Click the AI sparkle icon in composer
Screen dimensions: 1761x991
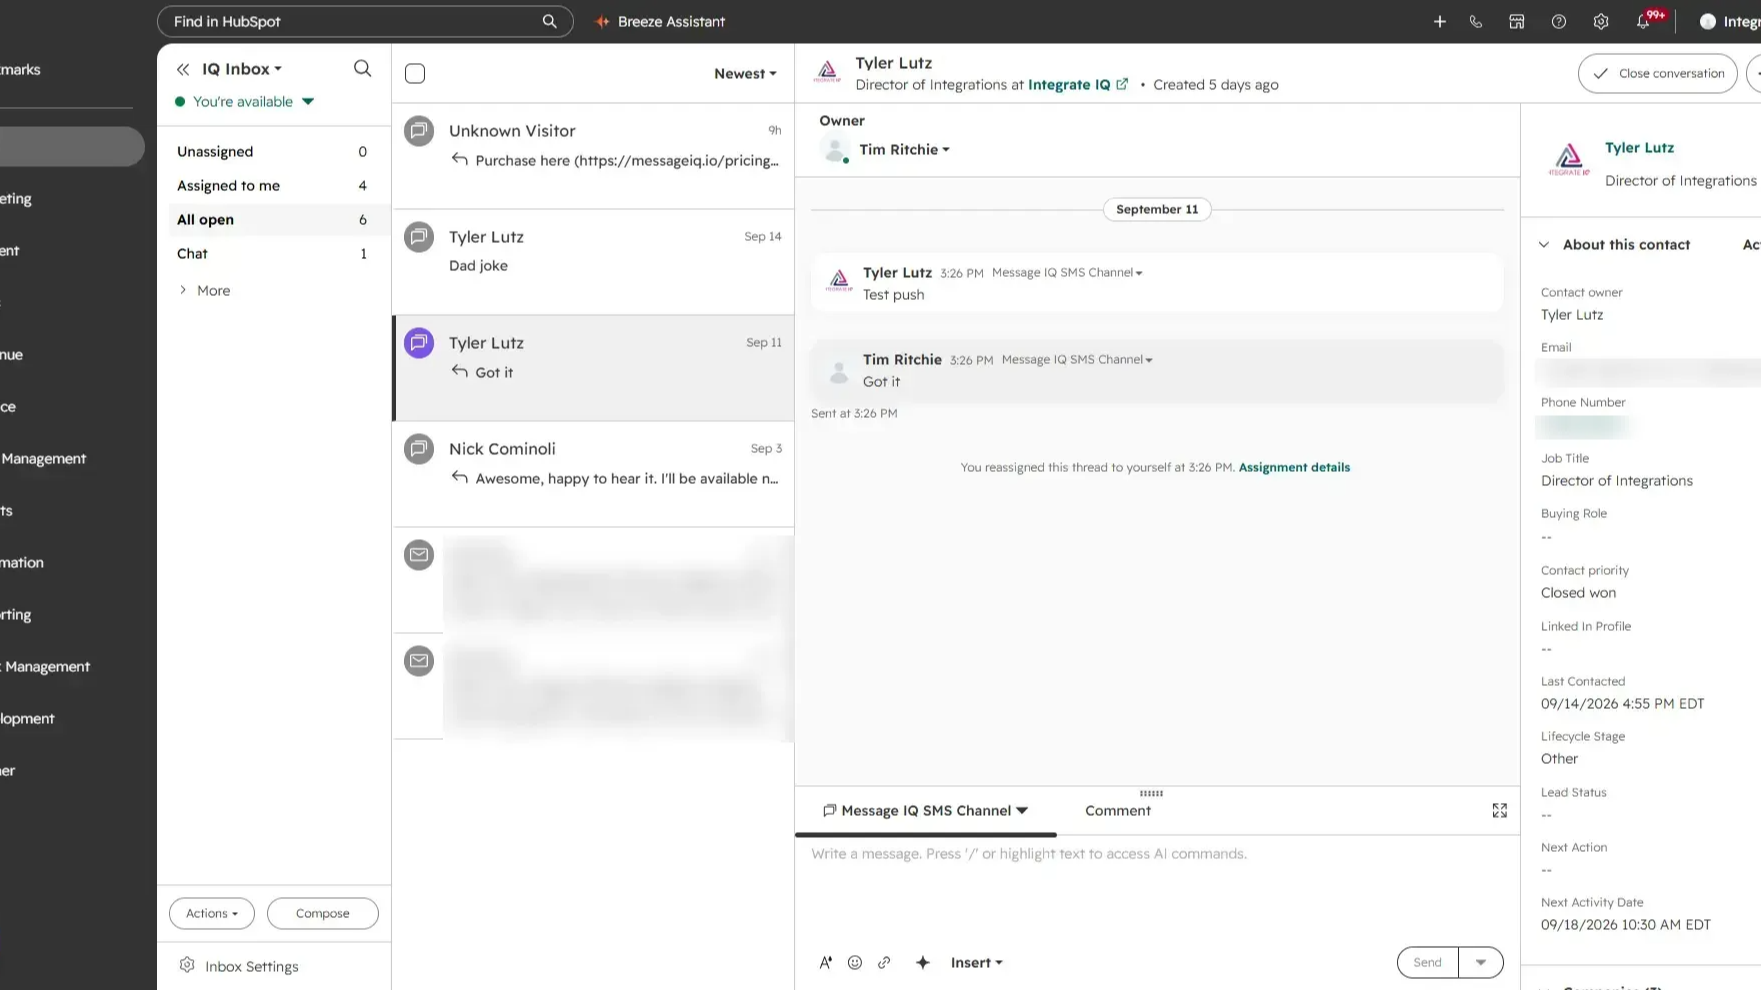(x=922, y=962)
